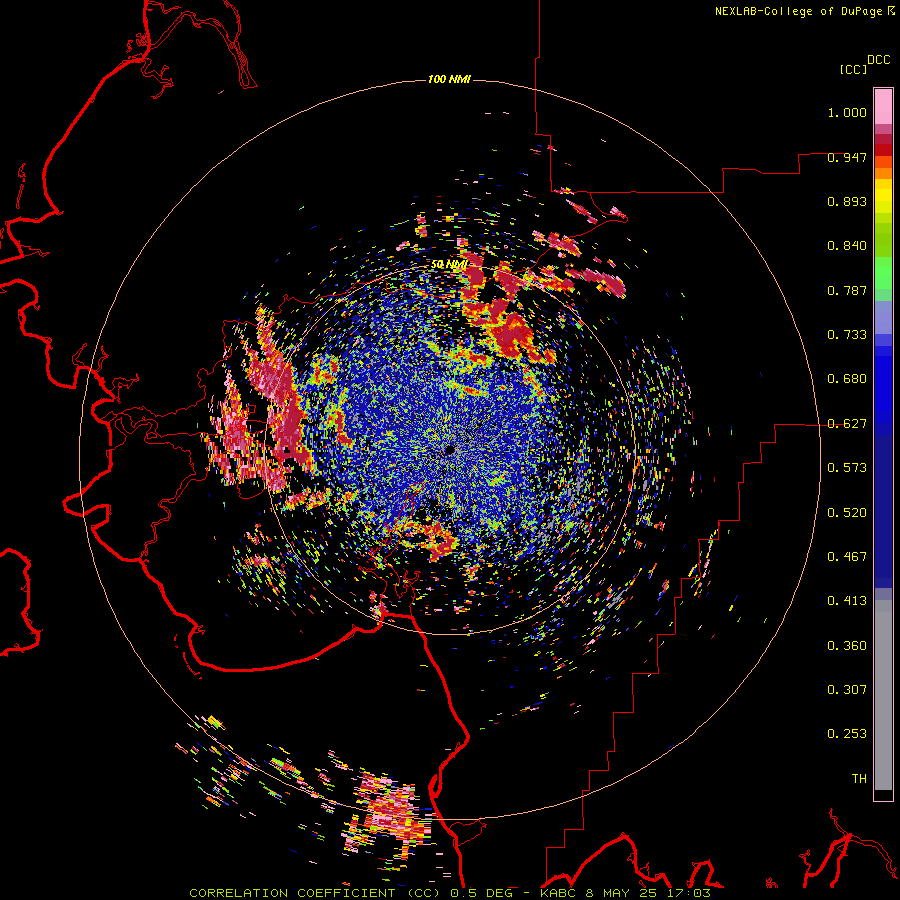This screenshot has height=900, width=900.
Task: Select the 0.787 legend value
Action: pyautogui.click(x=847, y=290)
